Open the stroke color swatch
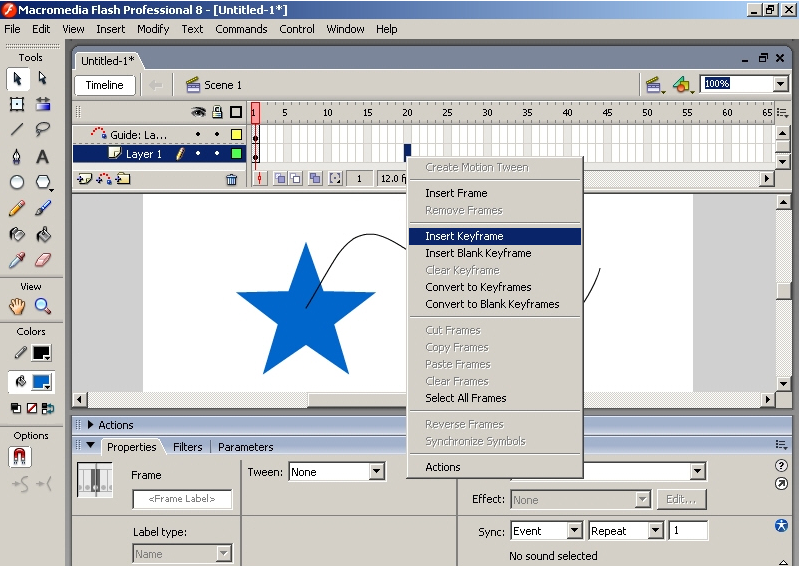The image size is (799, 566). click(41, 353)
